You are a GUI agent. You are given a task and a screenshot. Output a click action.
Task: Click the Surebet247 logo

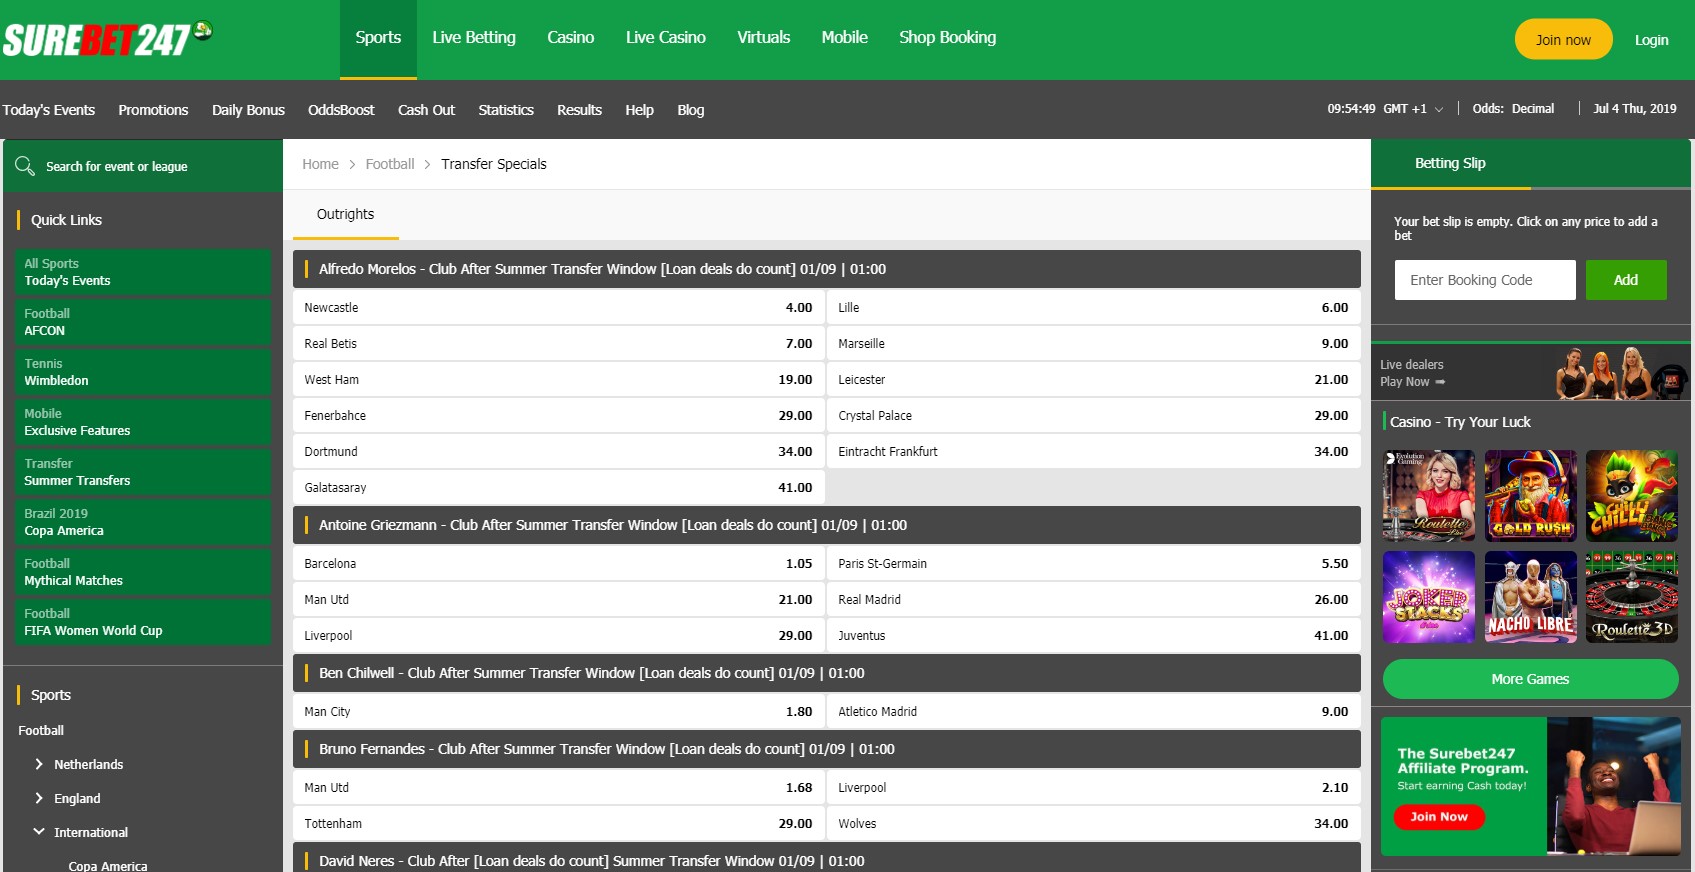coord(107,39)
